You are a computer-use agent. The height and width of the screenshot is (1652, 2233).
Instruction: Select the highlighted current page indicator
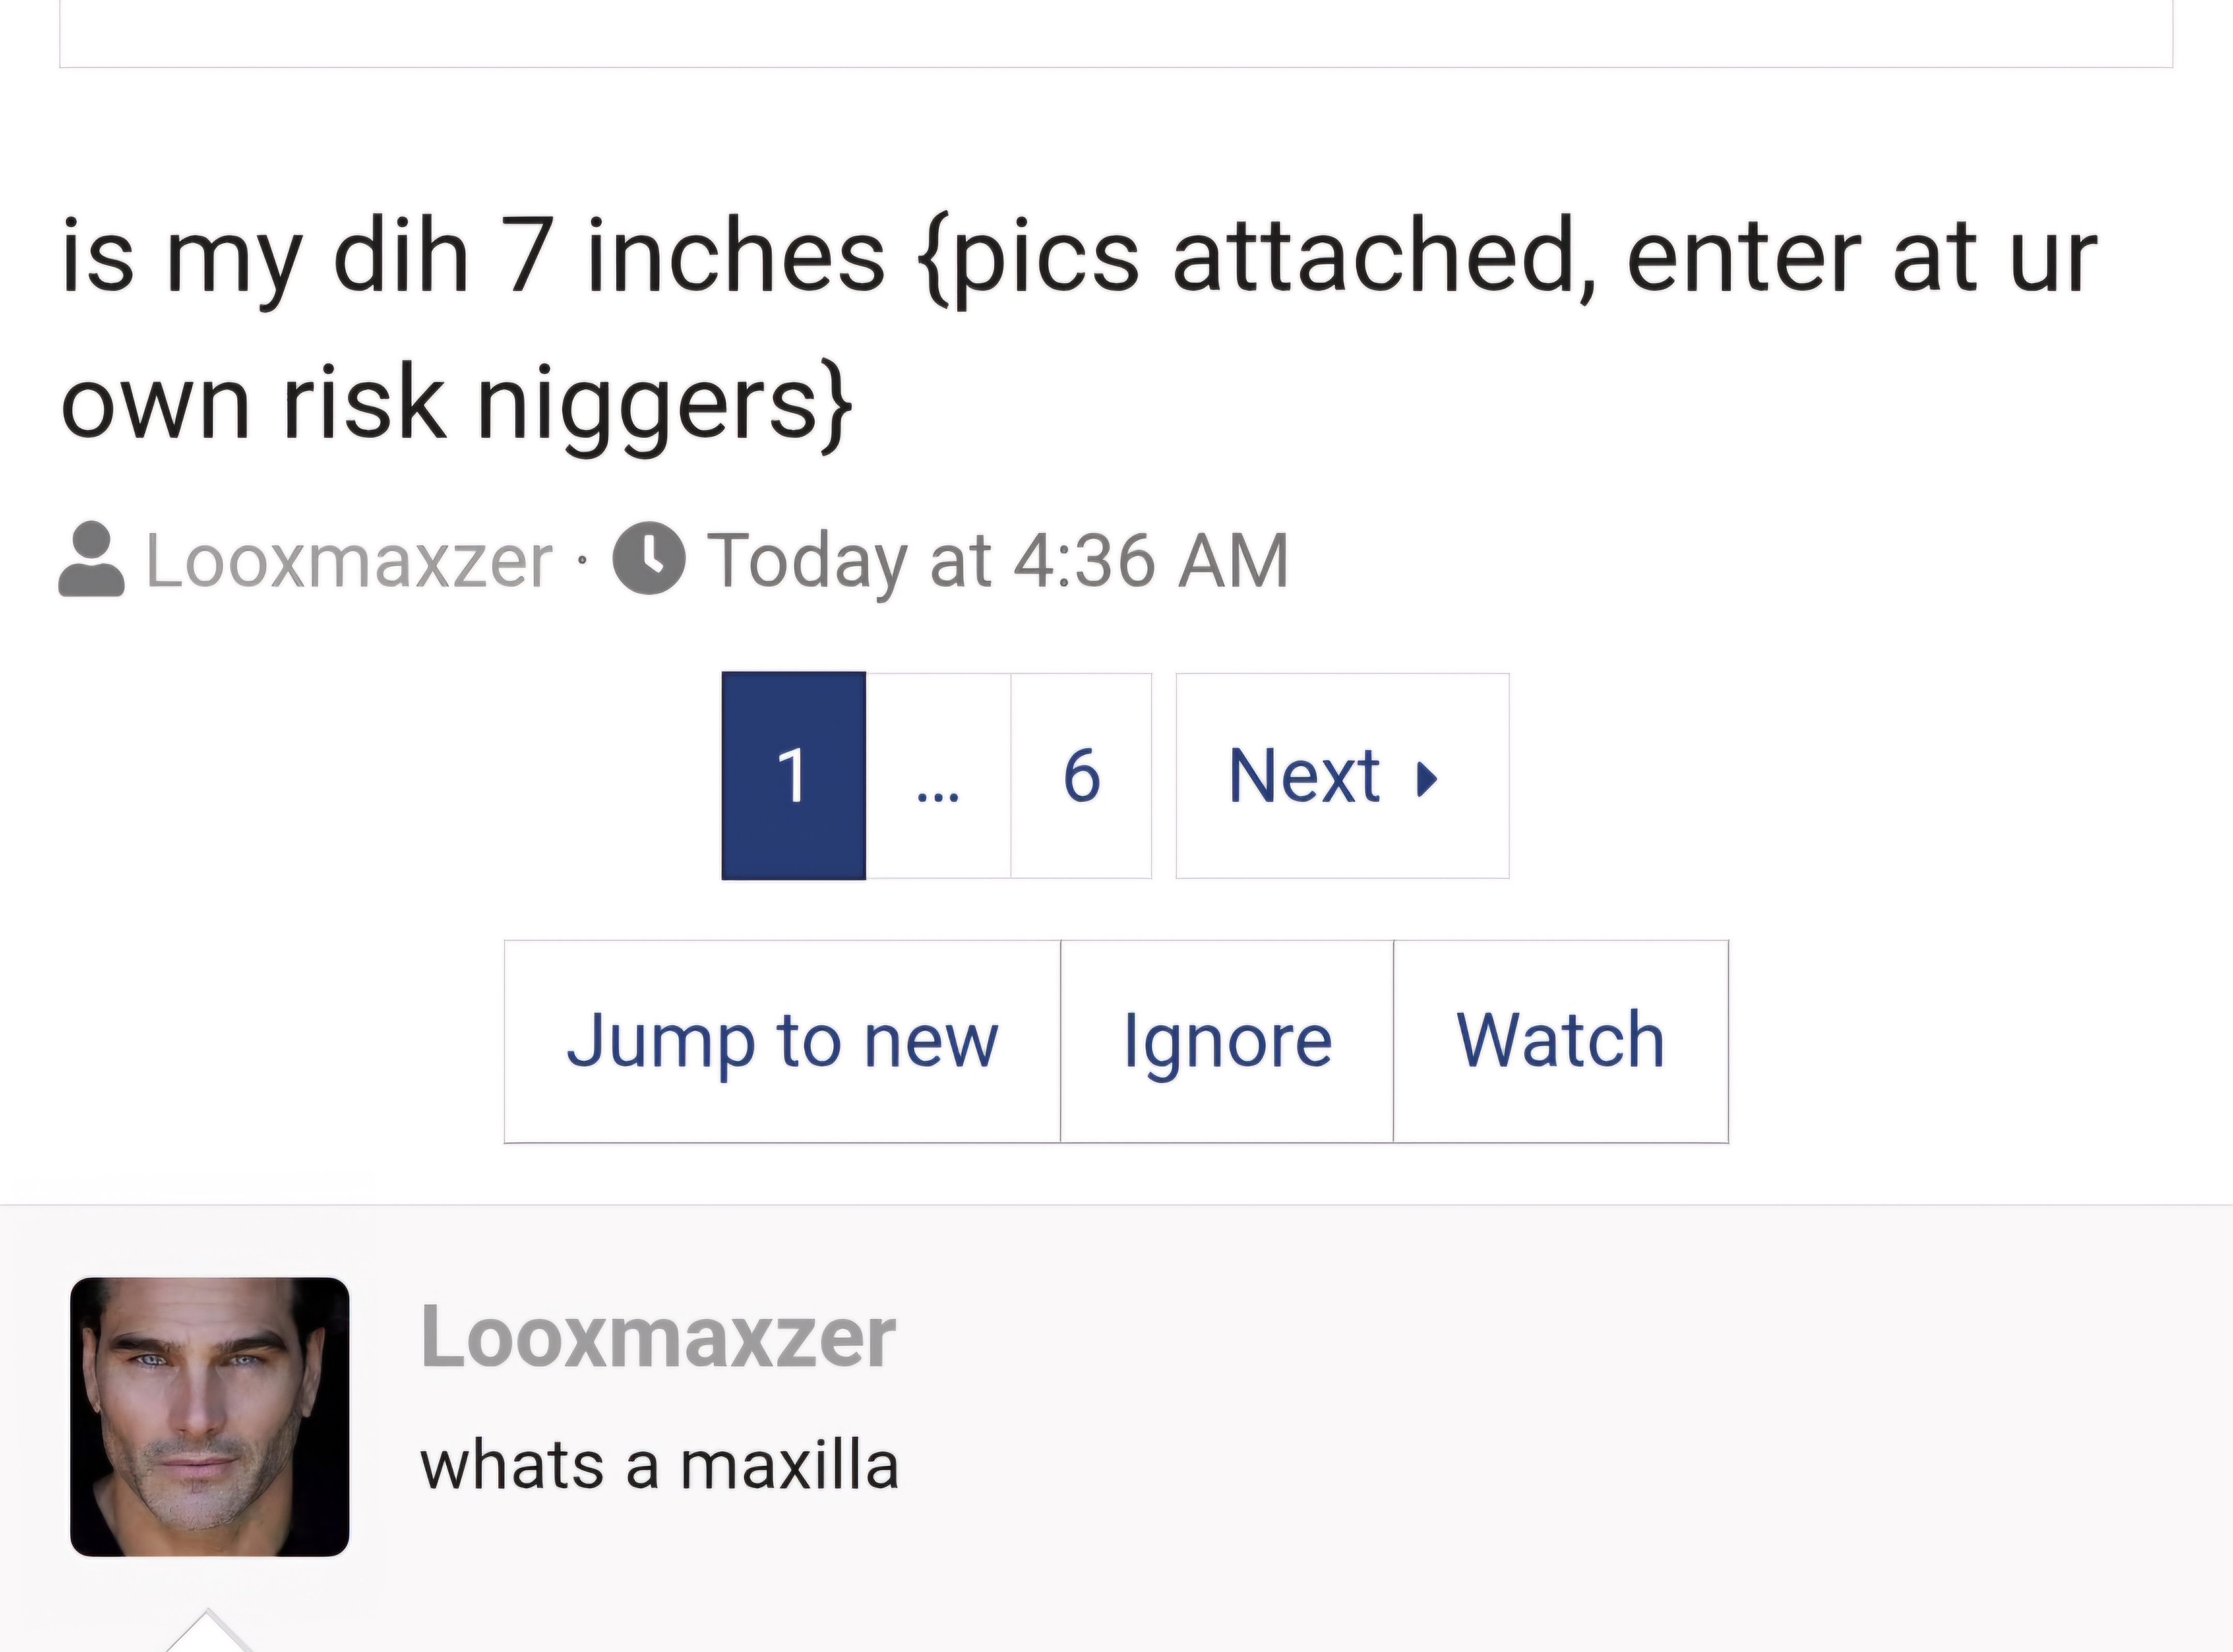point(793,776)
